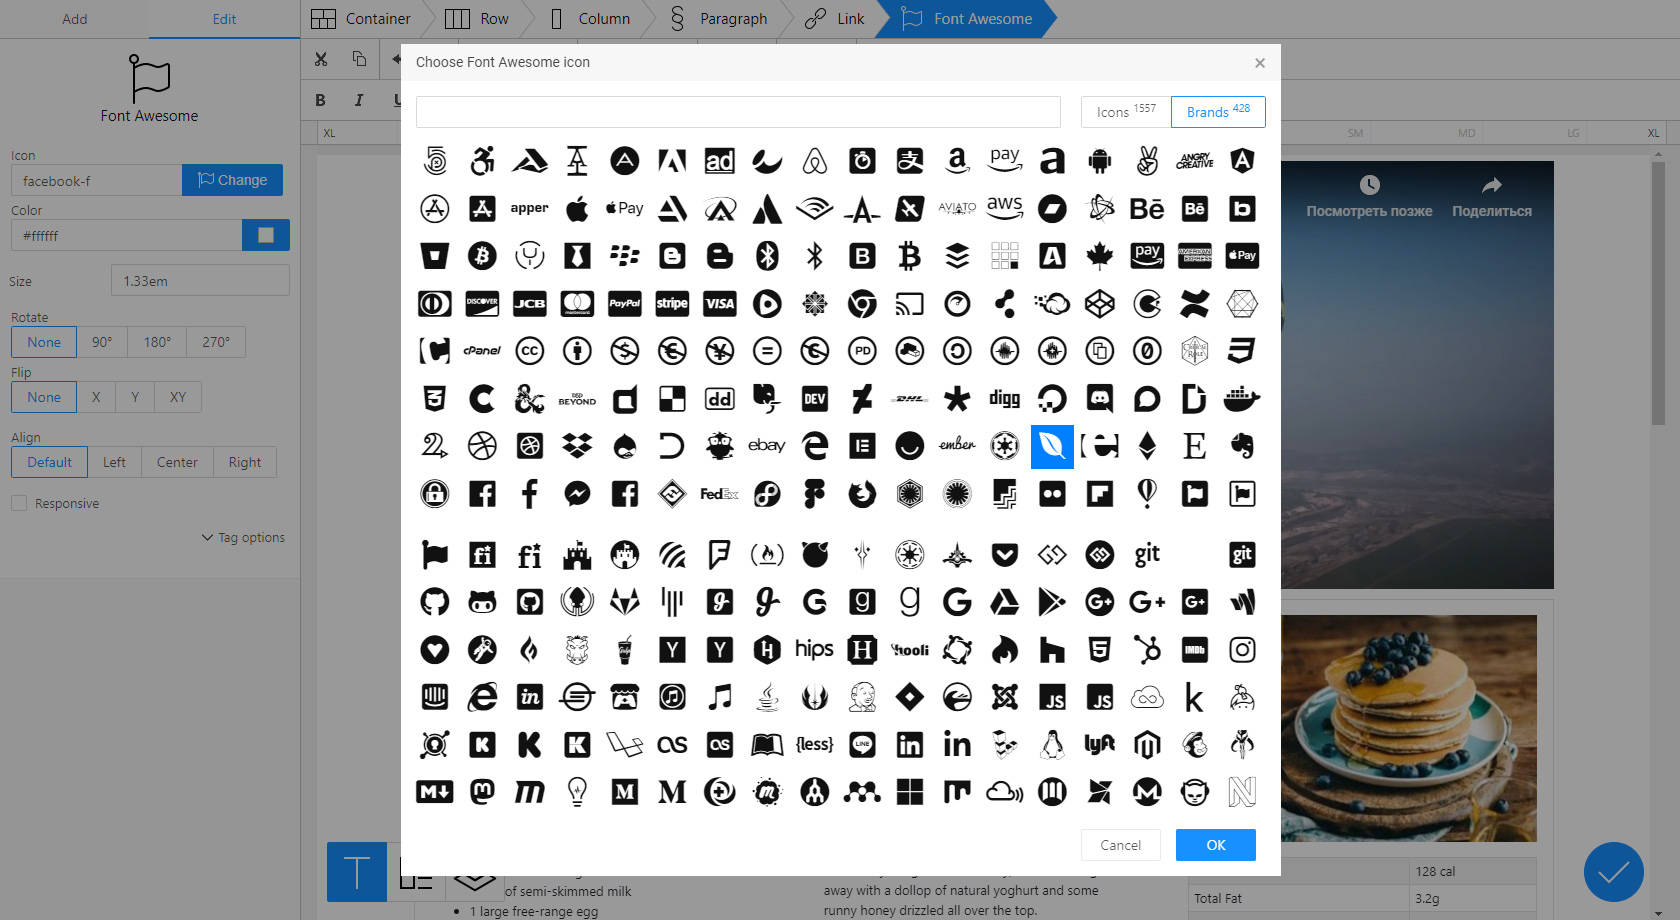Viewport: 1680px width, 920px height.
Task: Click the pancakes photo thumbnail
Action: click(x=1408, y=728)
